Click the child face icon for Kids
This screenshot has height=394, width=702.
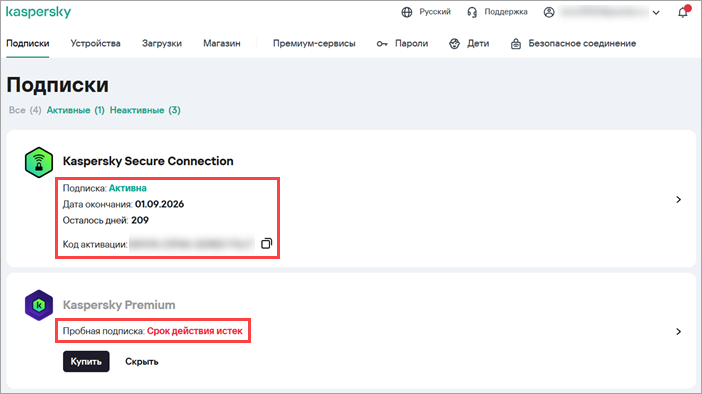tap(454, 43)
